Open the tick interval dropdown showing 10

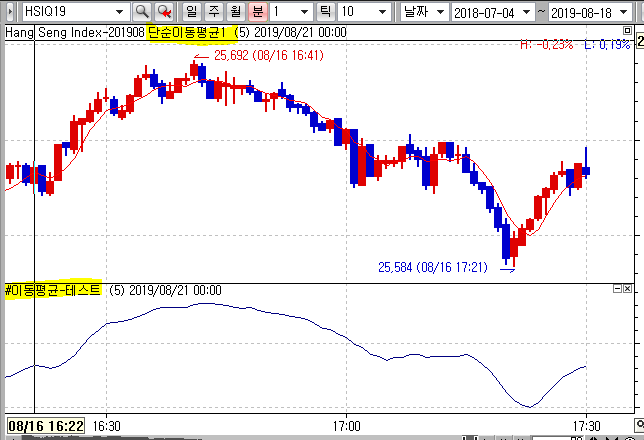(x=385, y=11)
